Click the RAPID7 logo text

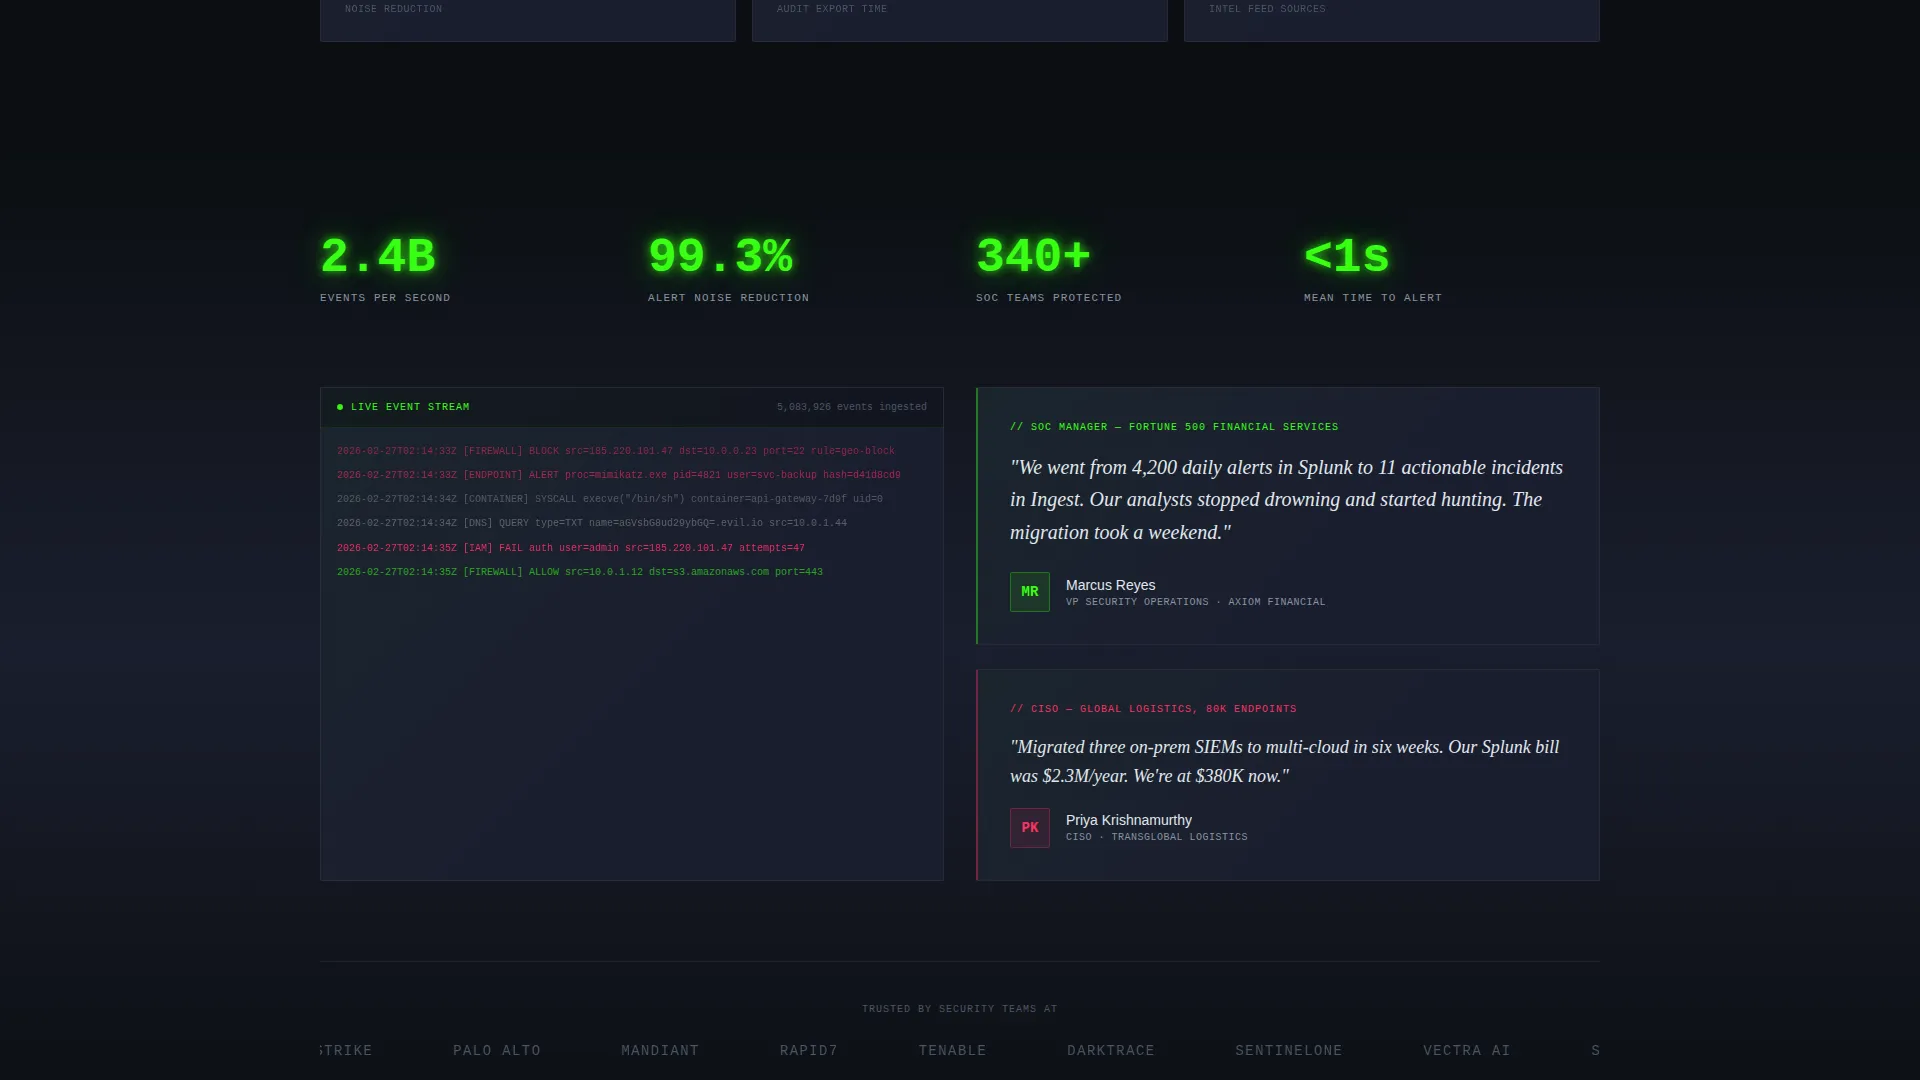coord(809,1051)
